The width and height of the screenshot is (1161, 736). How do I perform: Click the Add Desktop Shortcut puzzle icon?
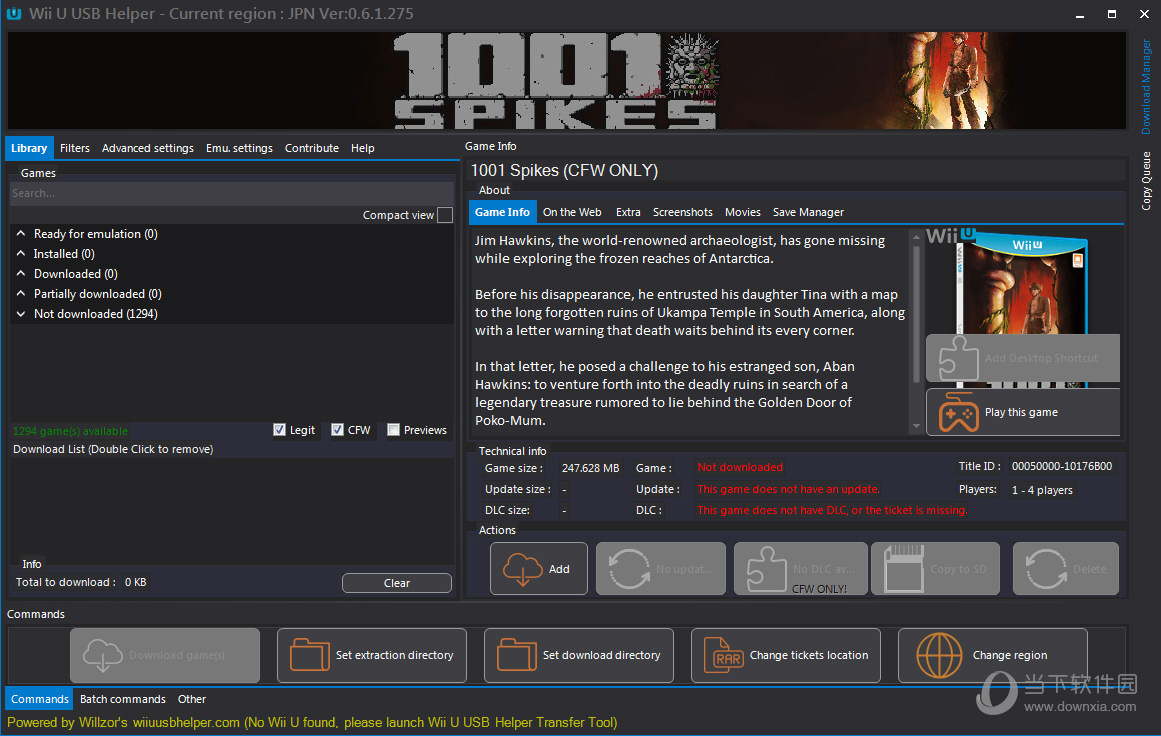[959, 358]
